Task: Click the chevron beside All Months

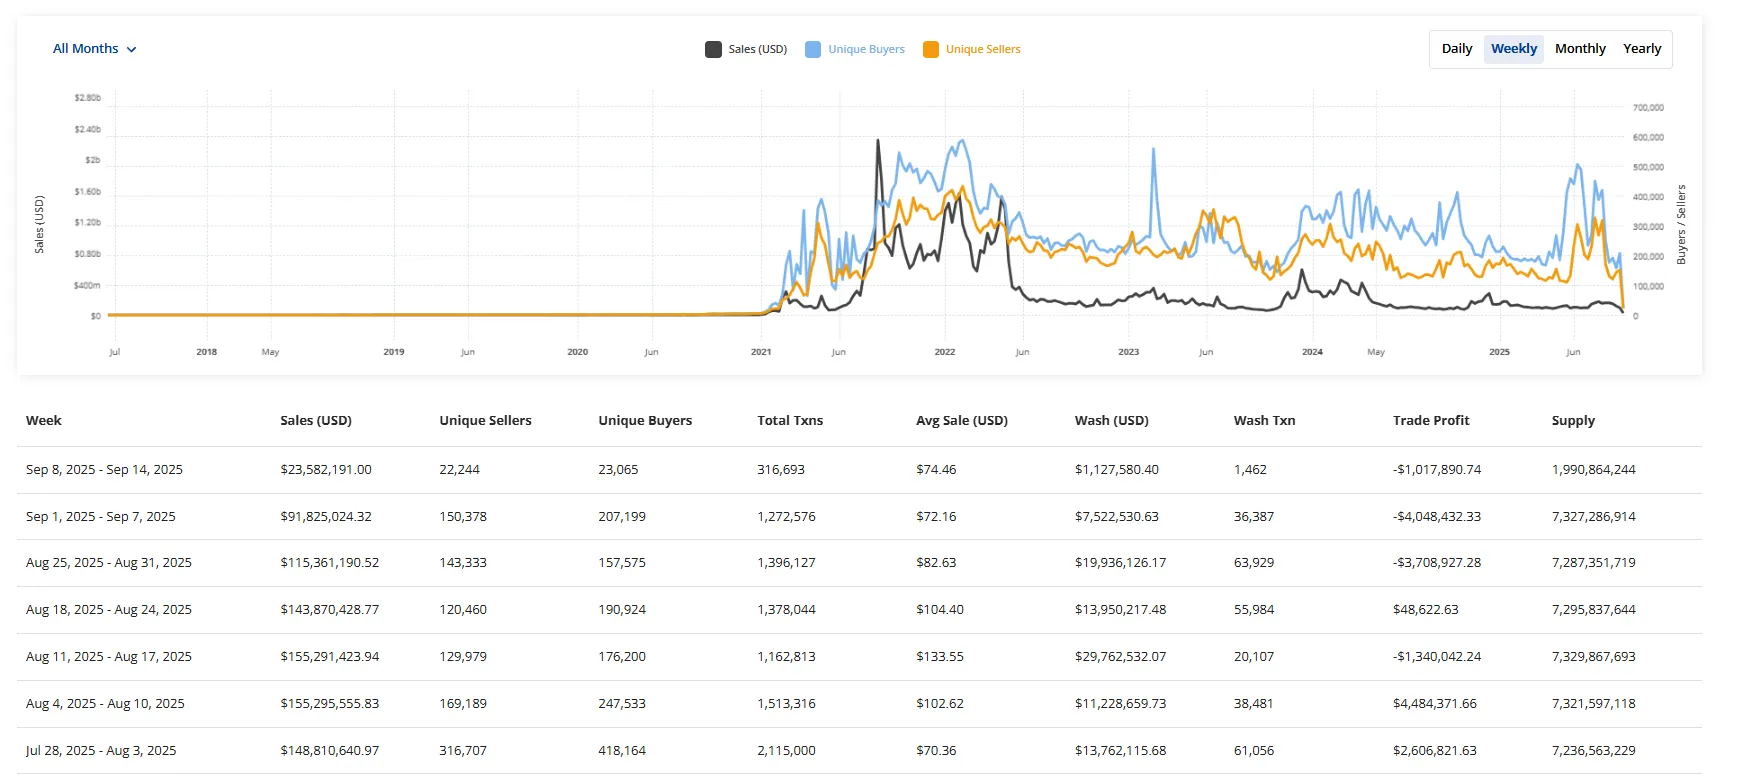Action: pos(132,50)
